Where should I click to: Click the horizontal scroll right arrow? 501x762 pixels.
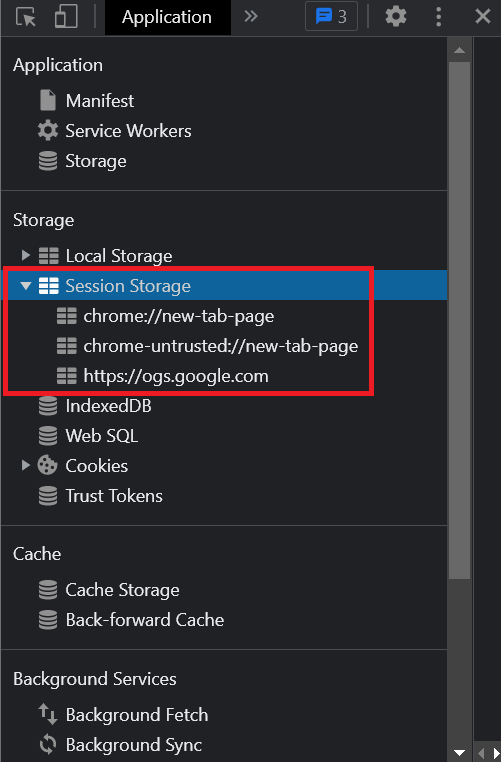(x=497, y=753)
